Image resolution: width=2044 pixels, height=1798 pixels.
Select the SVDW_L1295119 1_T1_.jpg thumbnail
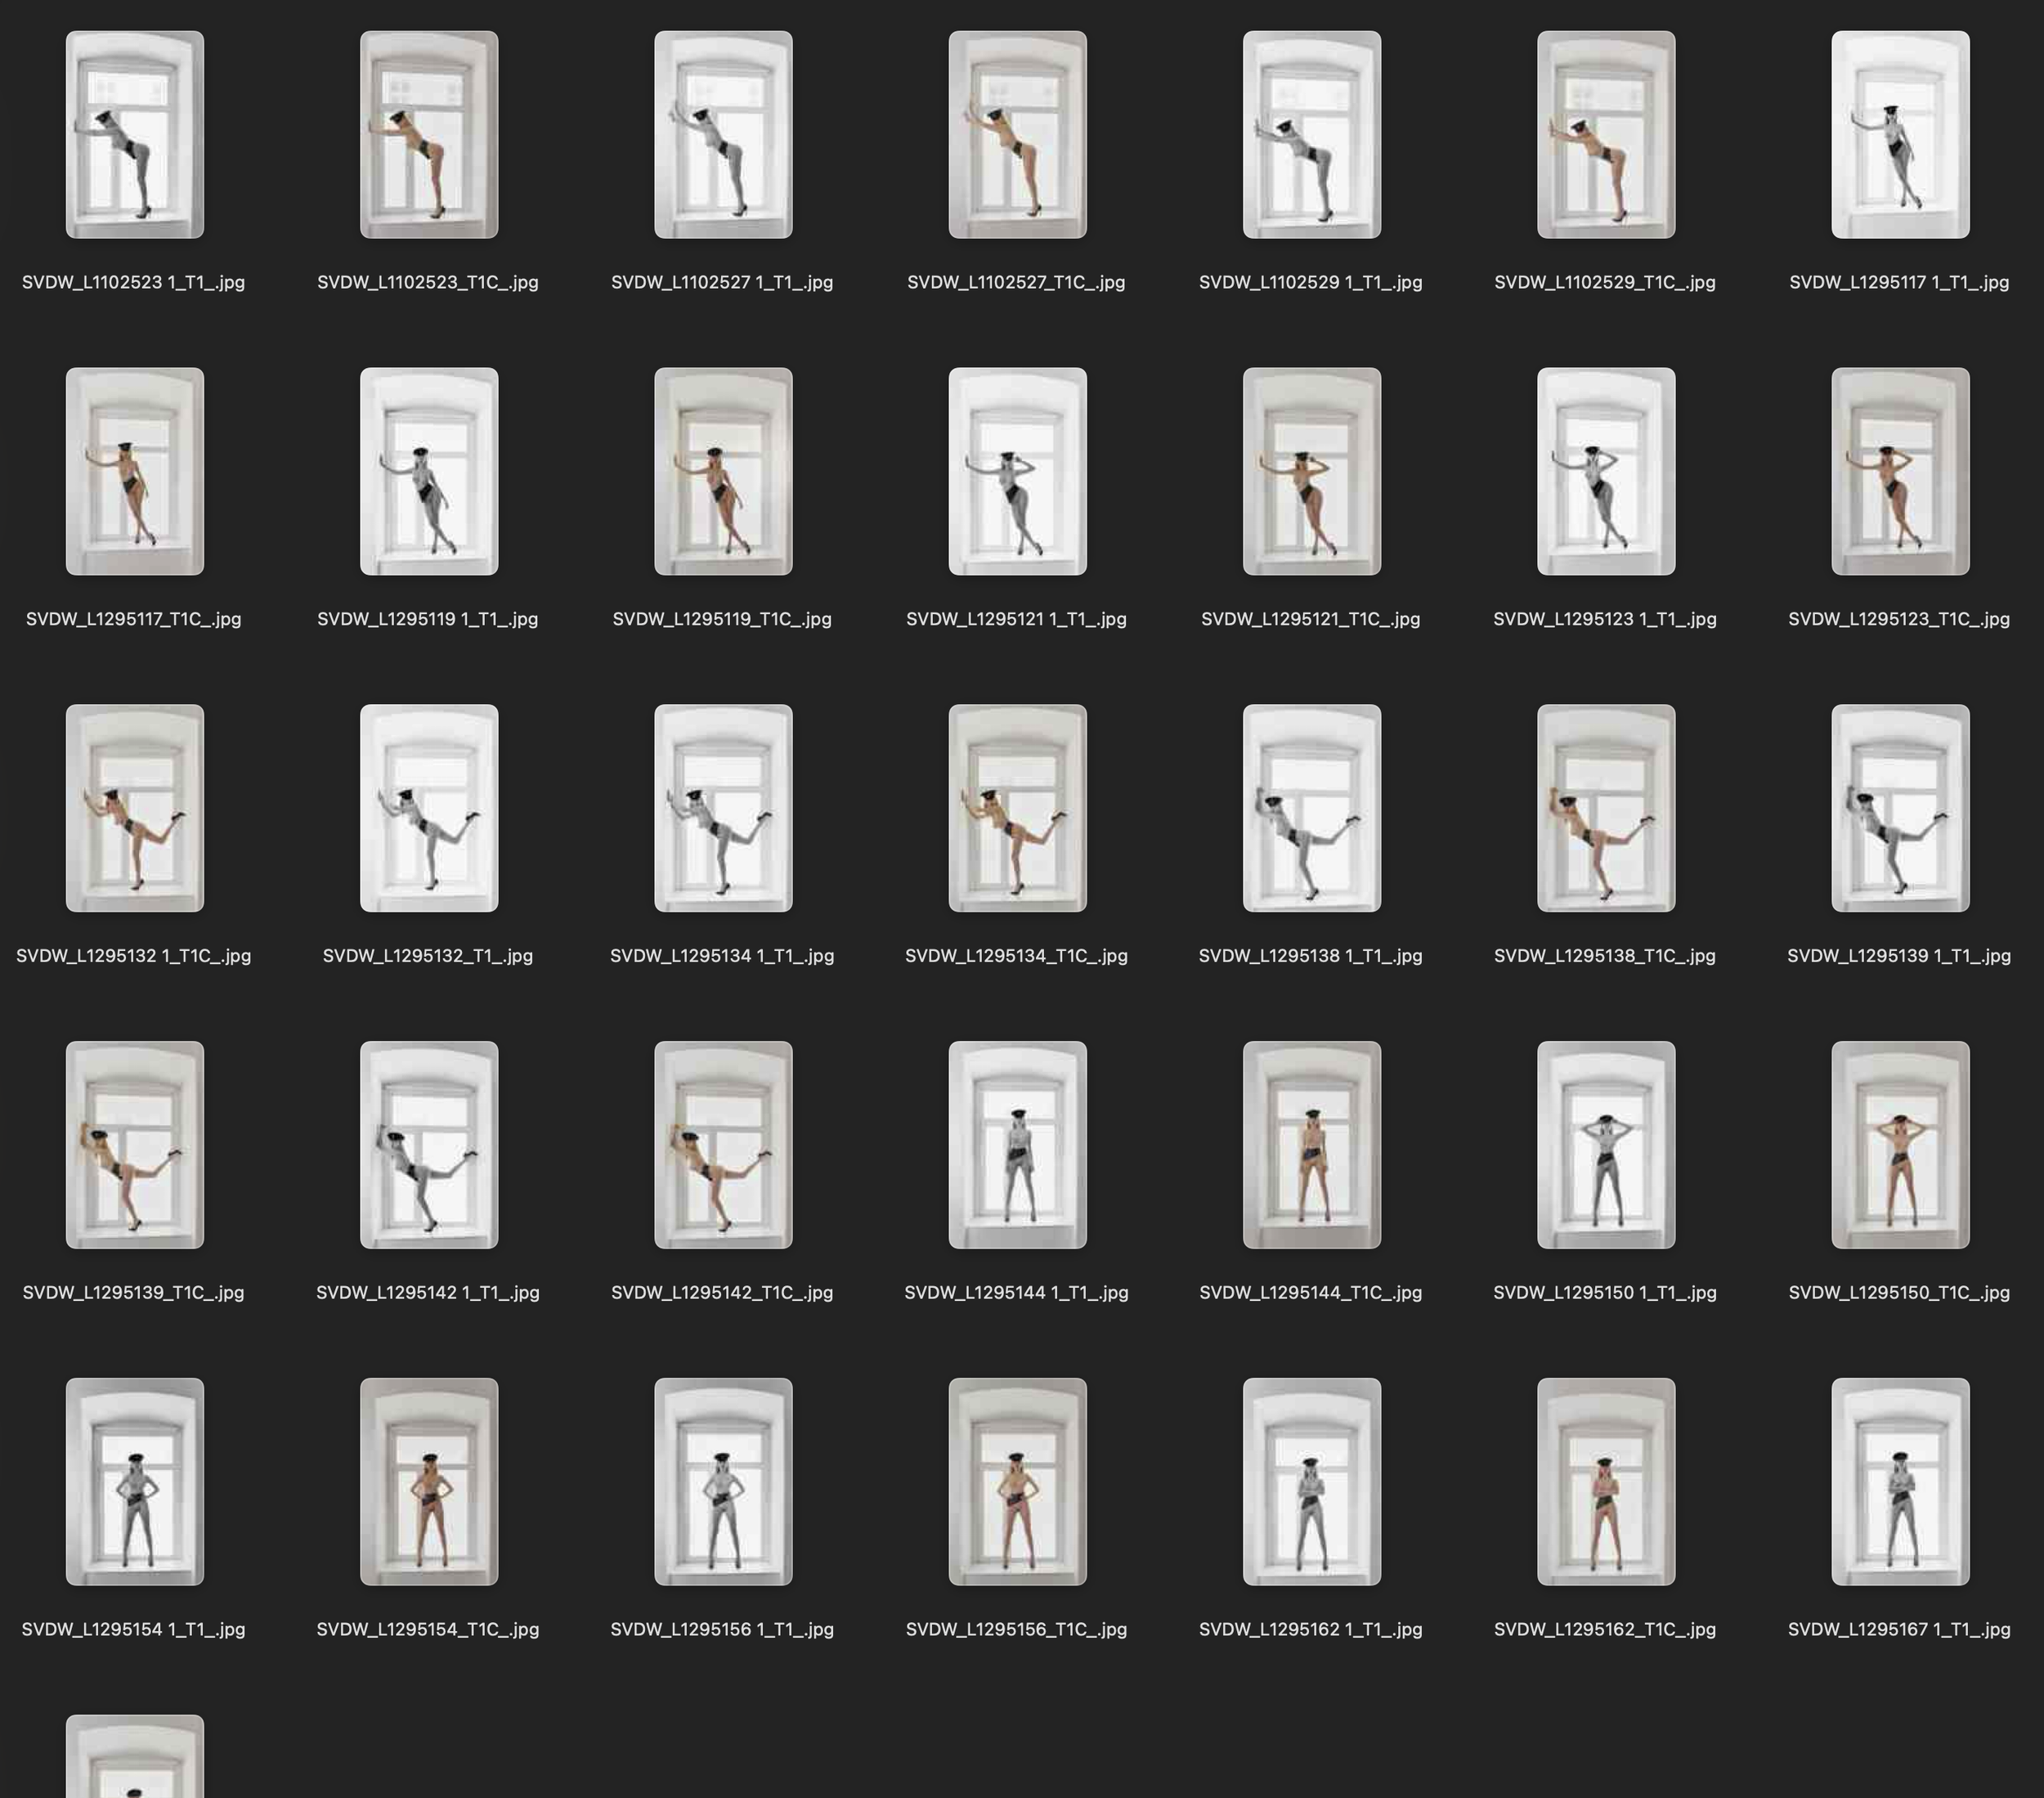click(x=429, y=470)
